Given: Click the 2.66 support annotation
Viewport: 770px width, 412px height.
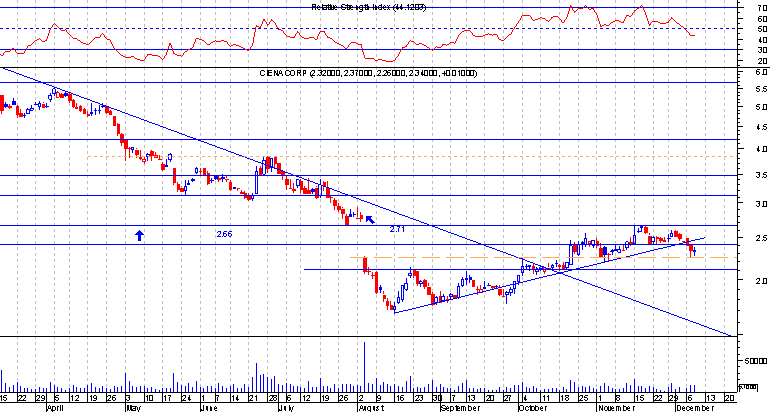Looking at the screenshot, I should point(224,234).
